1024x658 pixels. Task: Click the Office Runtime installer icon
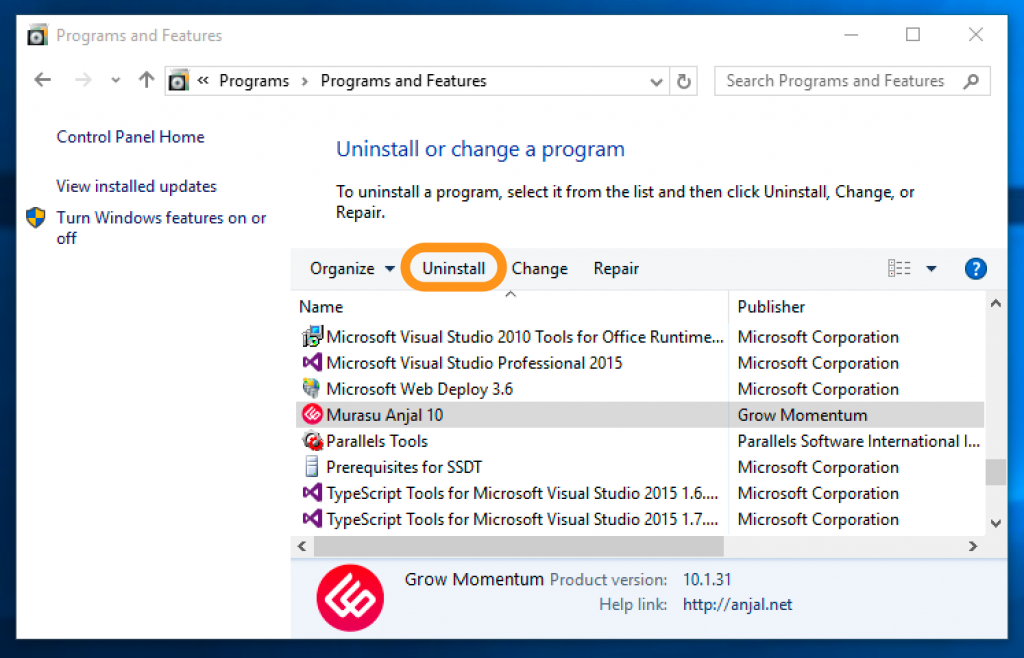coord(313,336)
